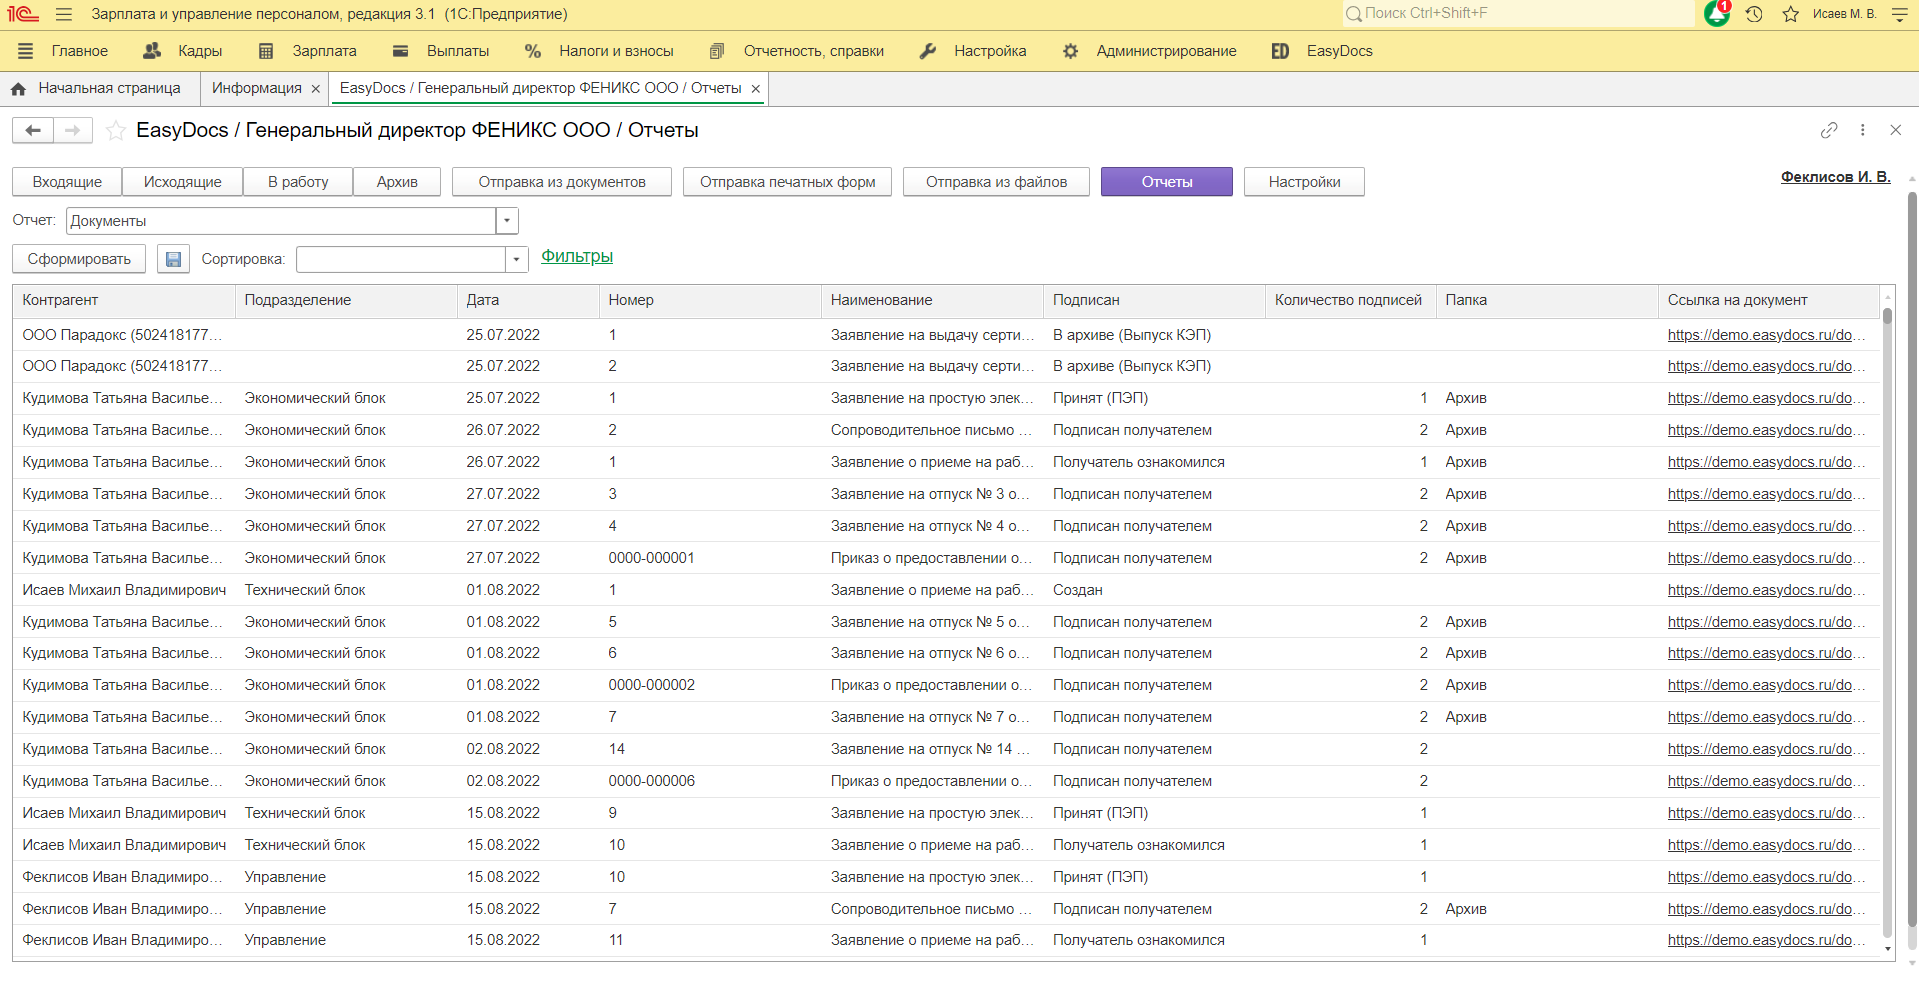Open the Отчетность, справки section

[x=797, y=51]
